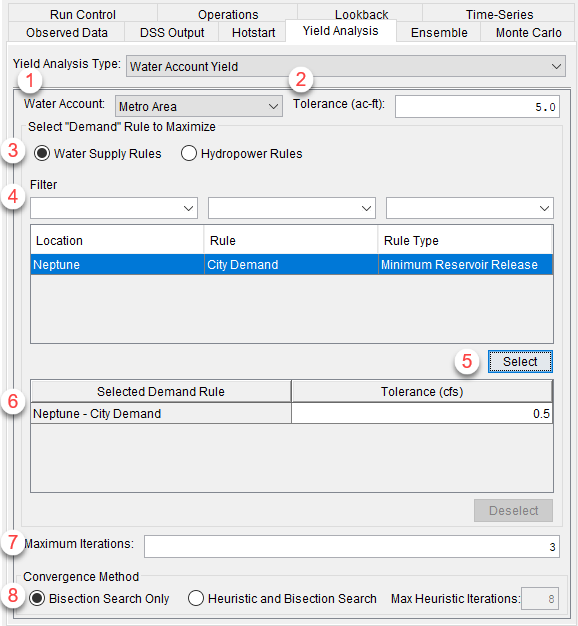Open the first Filter dropdown for Location
Image resolution: width=578 pixels, height=626 pixels.
(114, 208)
